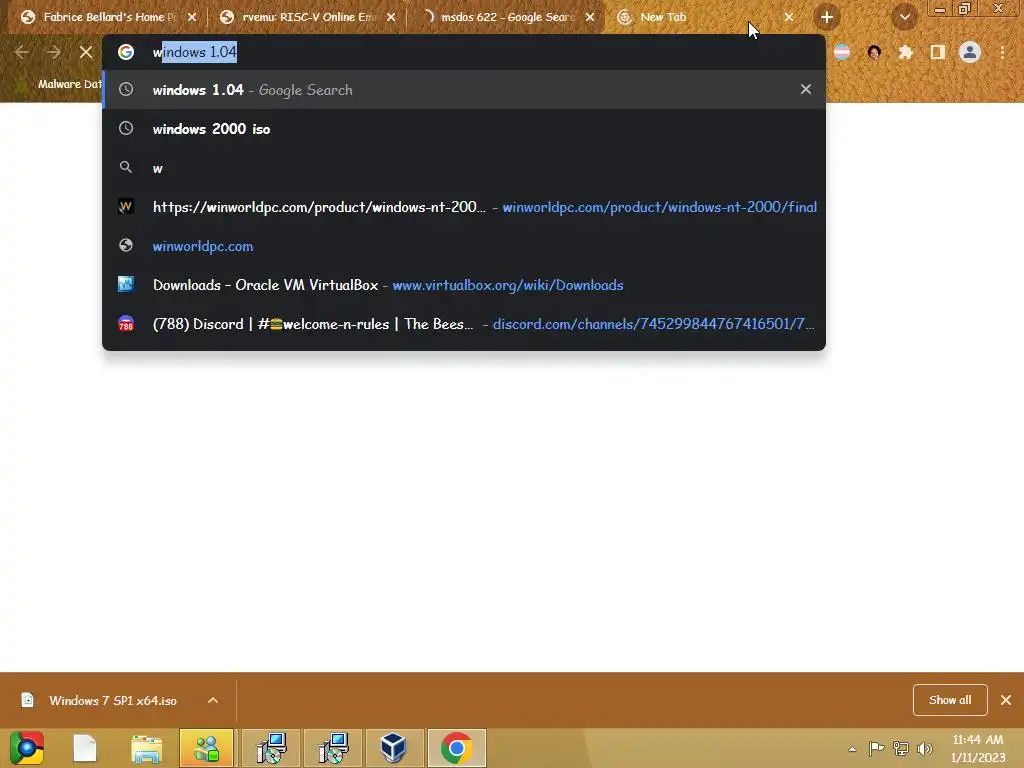This screenshot has width=1024, height=768.
Task: Show hidden tray icons arrow
Action: [x=852, y=749]
